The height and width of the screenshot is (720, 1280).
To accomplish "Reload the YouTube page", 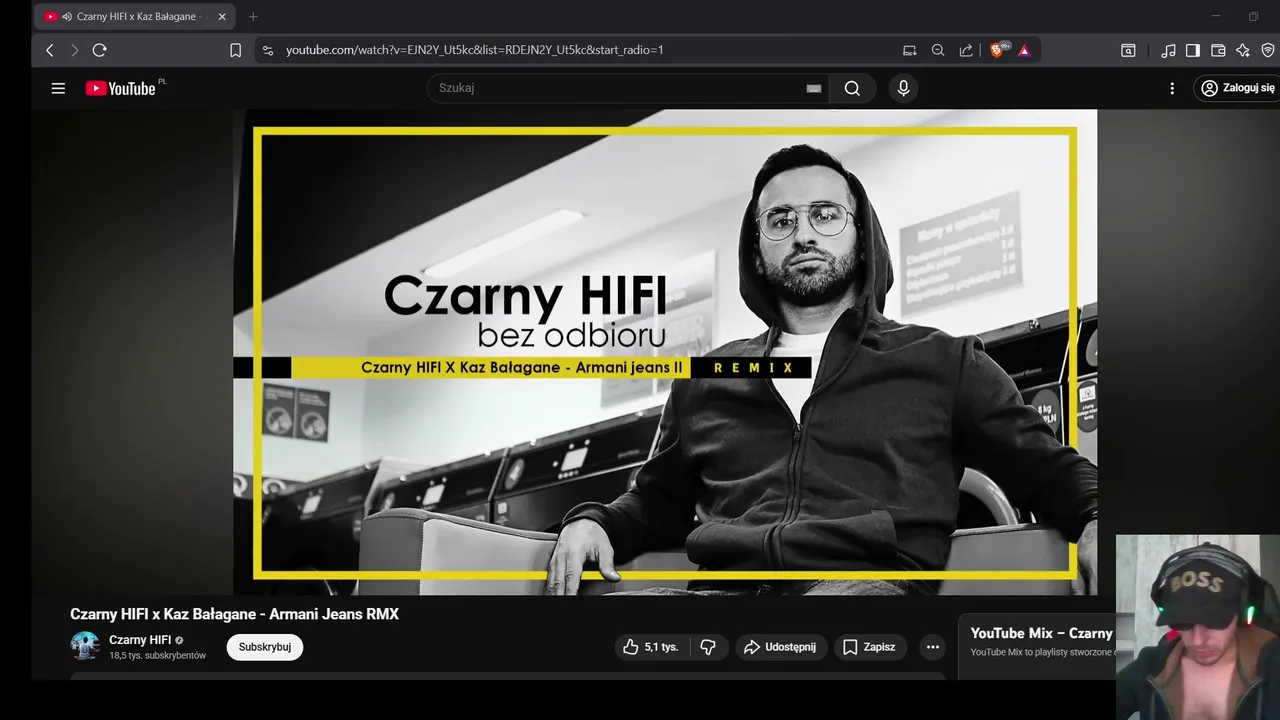I will (x=99, y=50).
